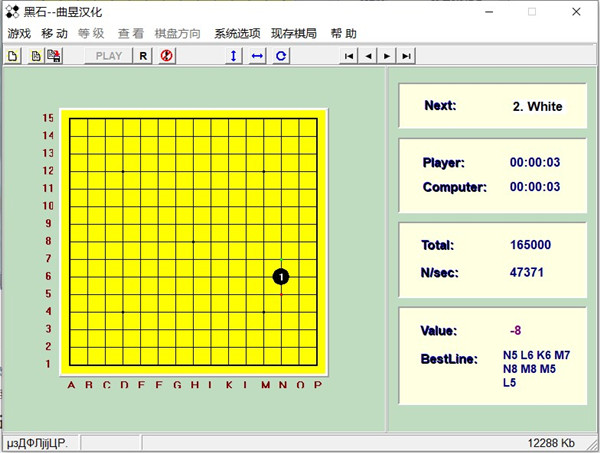
Task: Open the 移动 menu
Action: [x=54, y=33]
